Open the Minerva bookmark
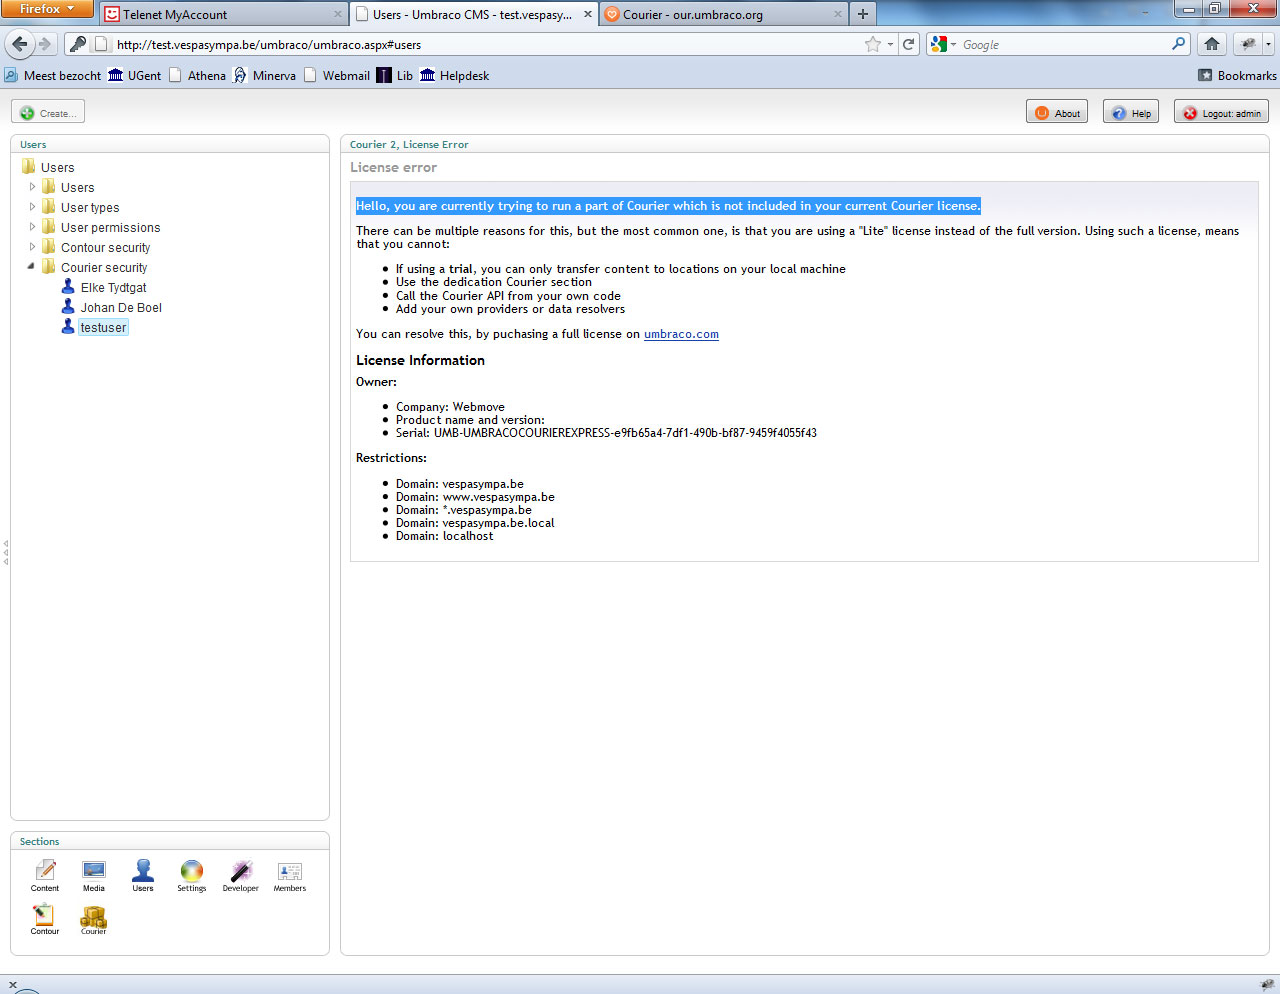1280x994 pixels. 264,75
